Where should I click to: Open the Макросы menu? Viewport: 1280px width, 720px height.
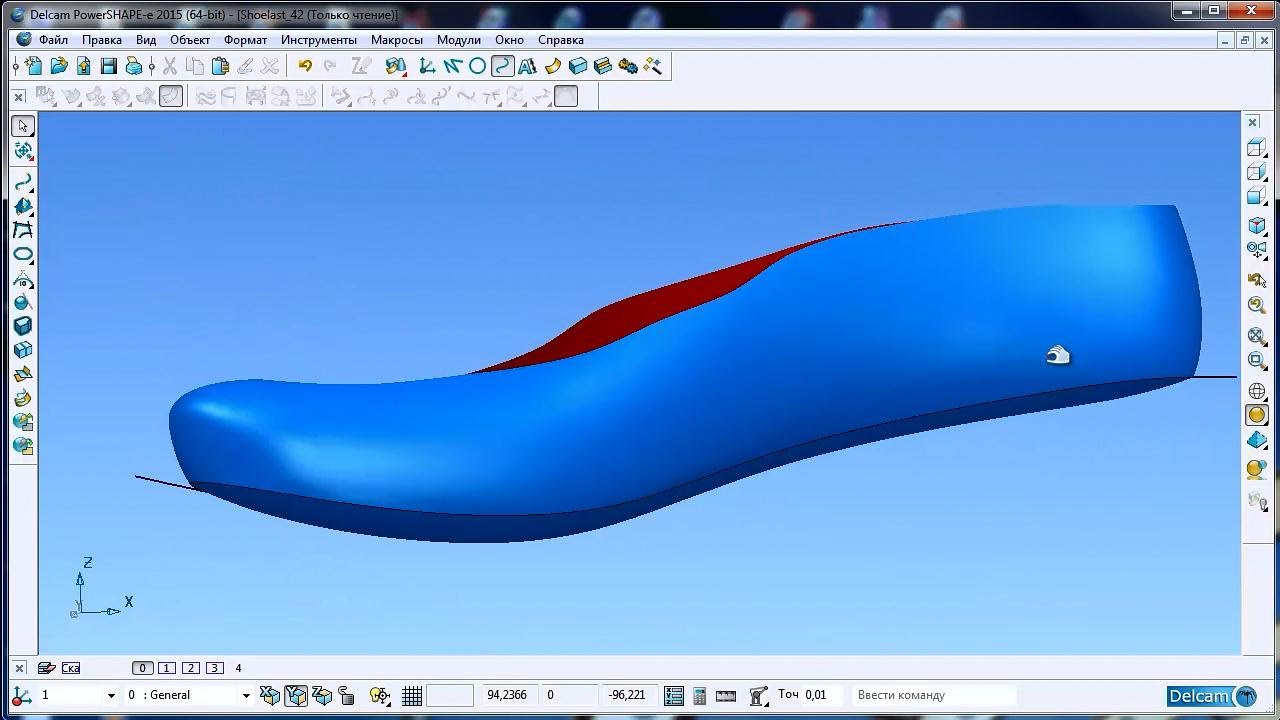(397, 40)
